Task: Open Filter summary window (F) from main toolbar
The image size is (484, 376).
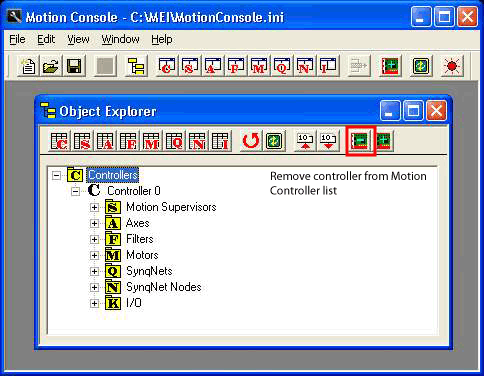Action: pyautogui.click(x=236, y=66)
